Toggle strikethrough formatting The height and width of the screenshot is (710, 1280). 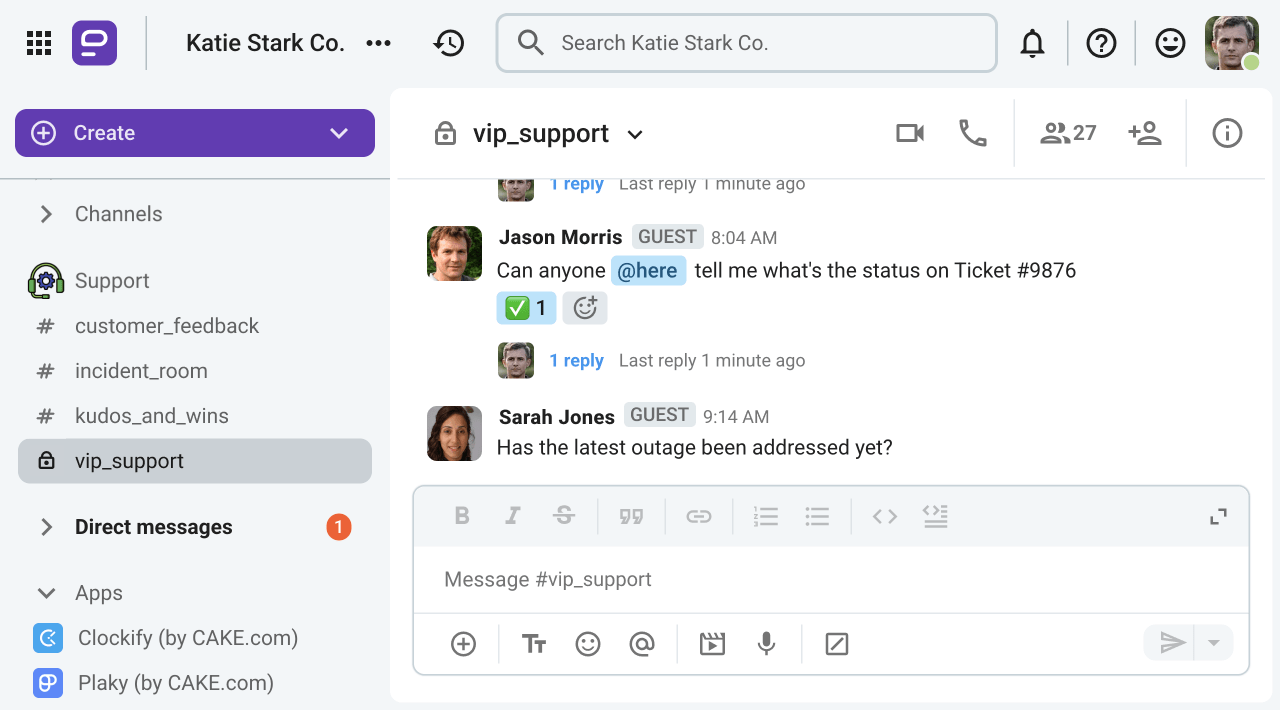[x=564, y=516]
